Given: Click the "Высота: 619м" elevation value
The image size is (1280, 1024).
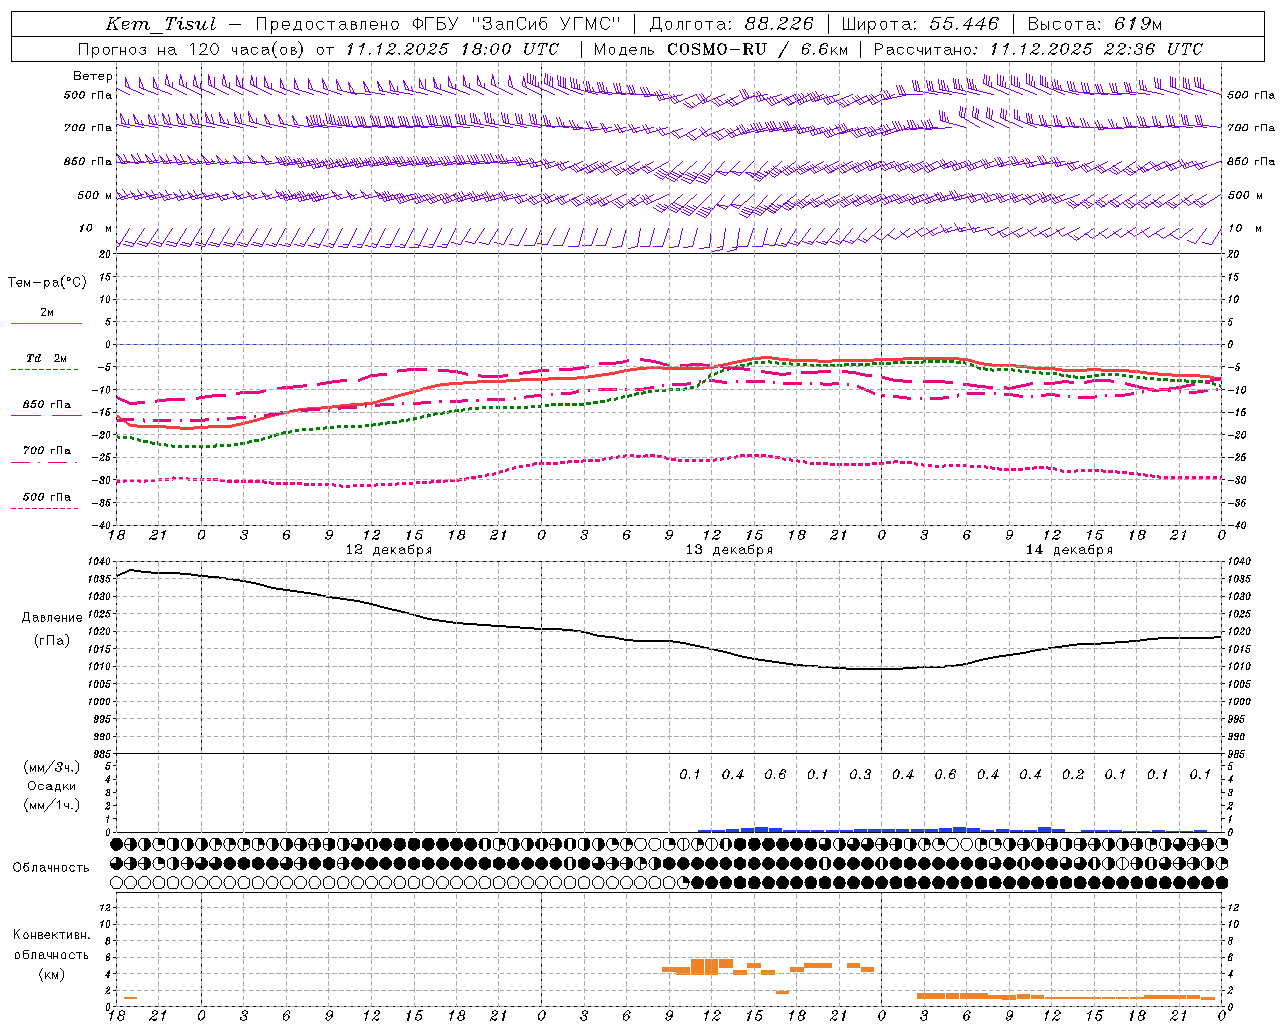Looking at the screenshot, I should tap(1095, 24).
